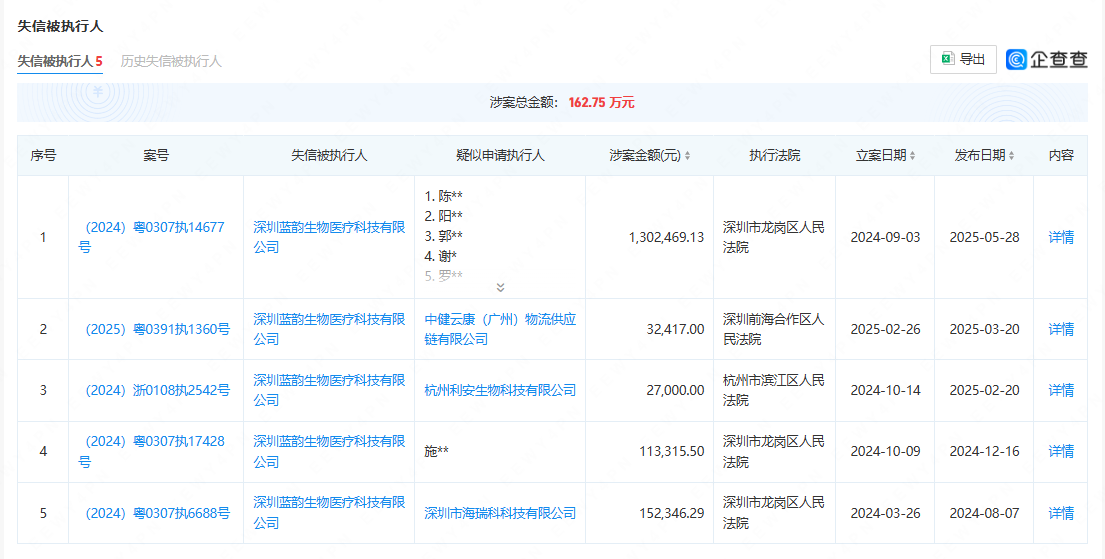This screenshot has height=559, width=1105.
Task: Click filing date 2024-10-09
Action: 885,452
